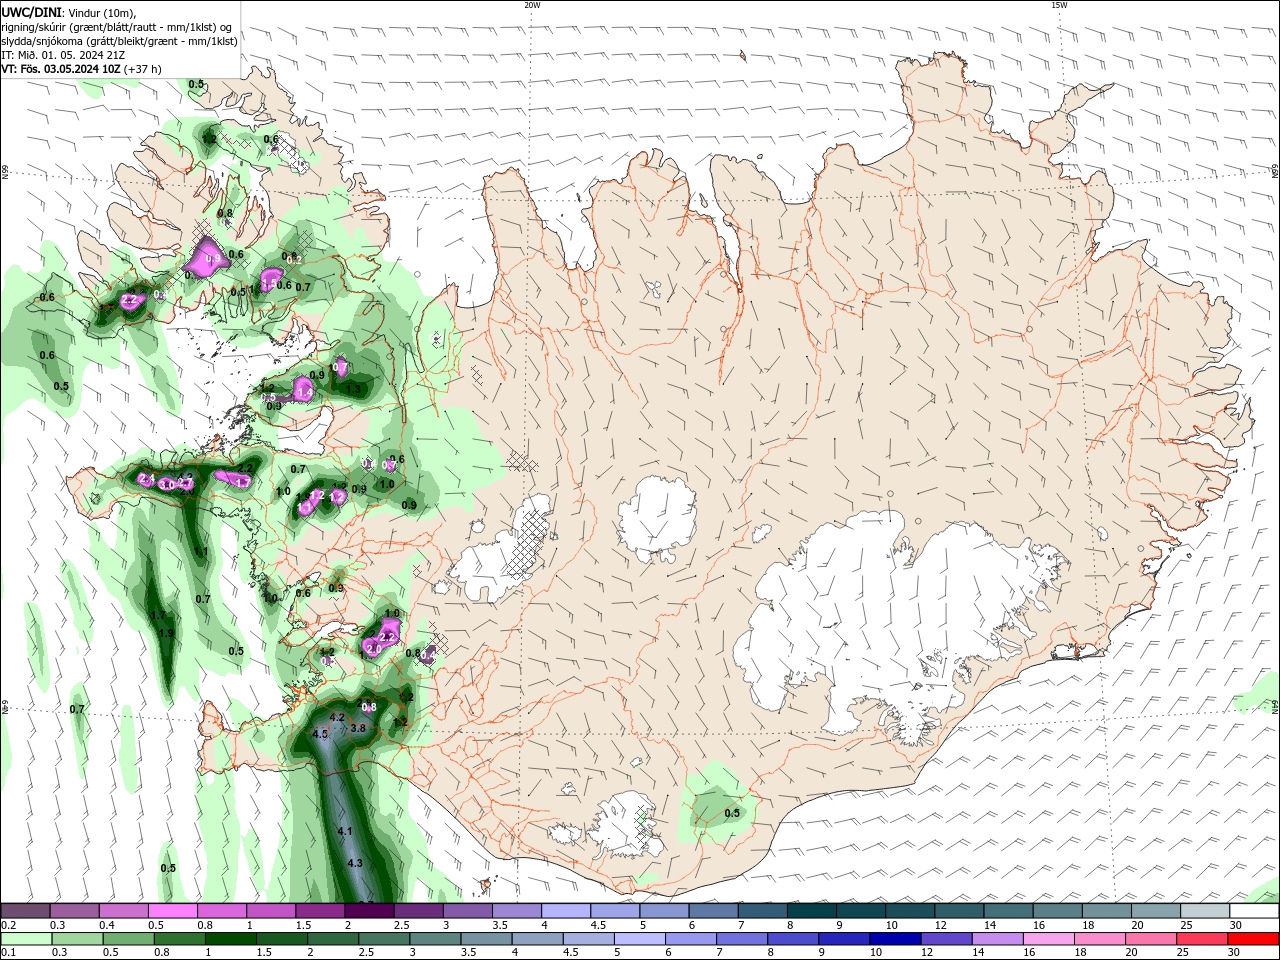Click the 'rigning/skúrir' legend description line
Viewport: 1280px width, 960px height.
118,27
